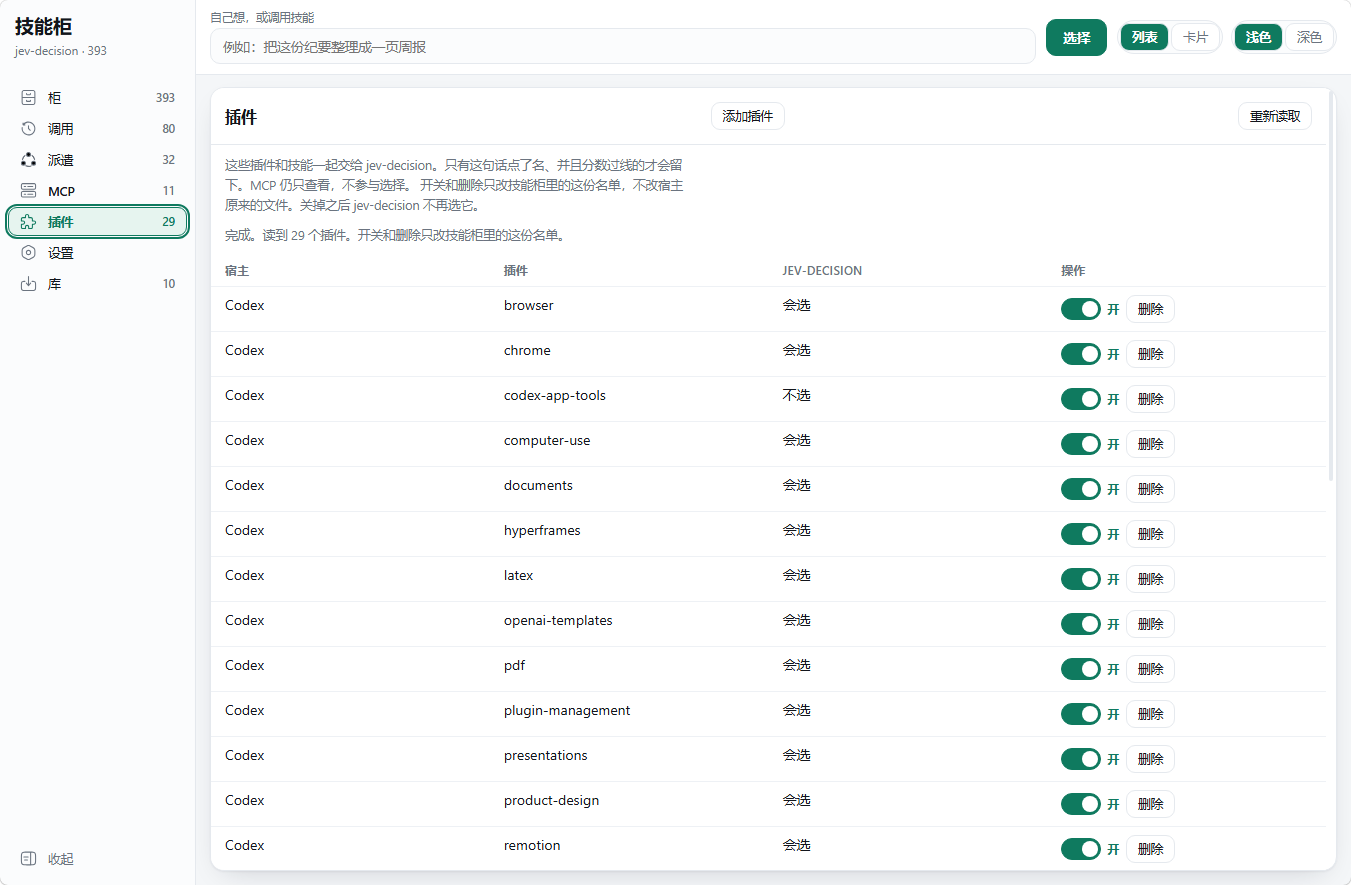Open the 设置 section label in sidebar
The width and height of the screenshot is (1351, 885).
tap(61, 253)
